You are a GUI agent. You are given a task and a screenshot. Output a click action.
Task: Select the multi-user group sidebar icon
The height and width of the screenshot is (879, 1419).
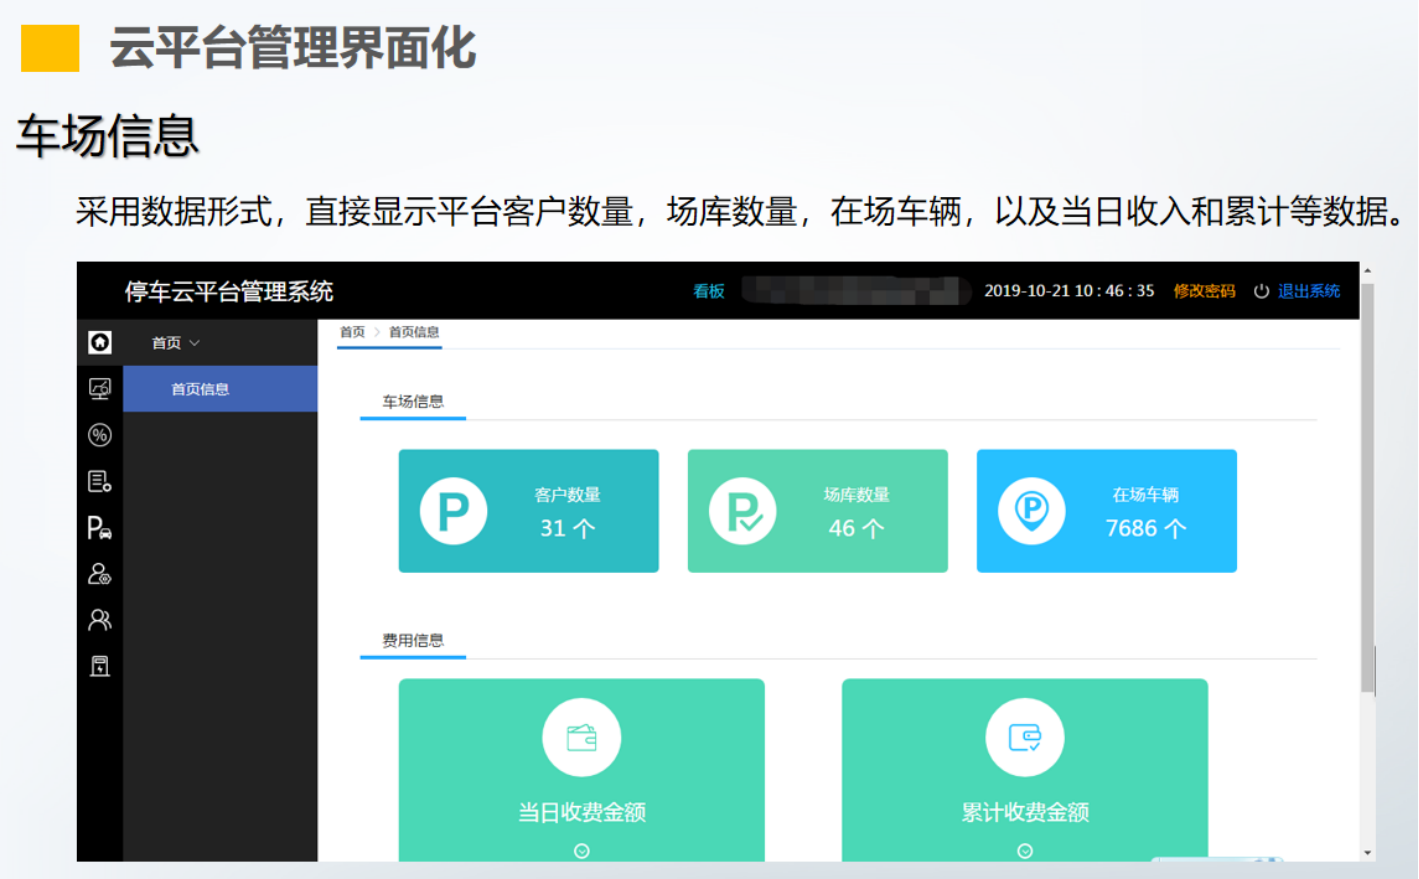click(100, 620)
